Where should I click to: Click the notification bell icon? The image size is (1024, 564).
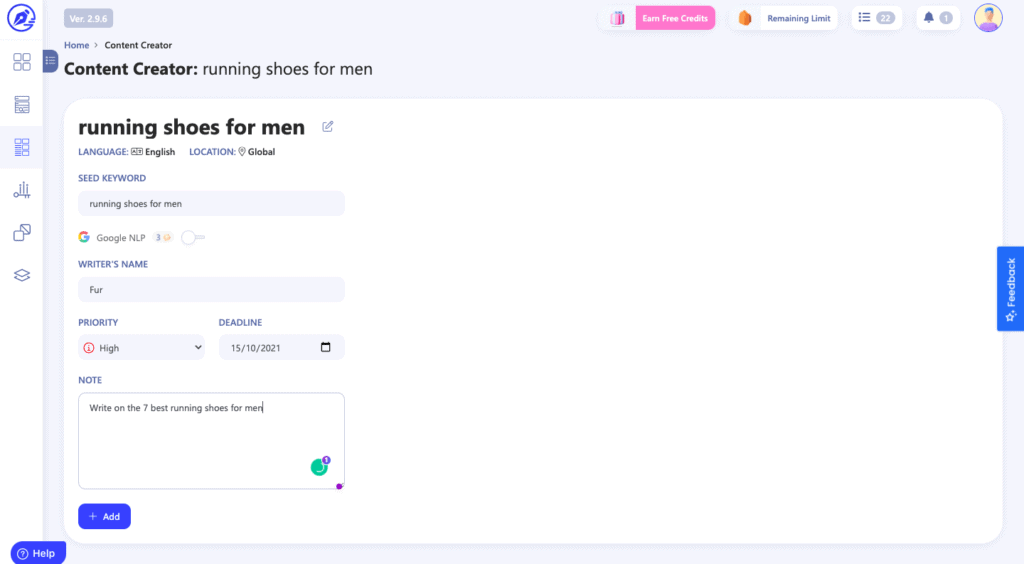pos(929,18)
